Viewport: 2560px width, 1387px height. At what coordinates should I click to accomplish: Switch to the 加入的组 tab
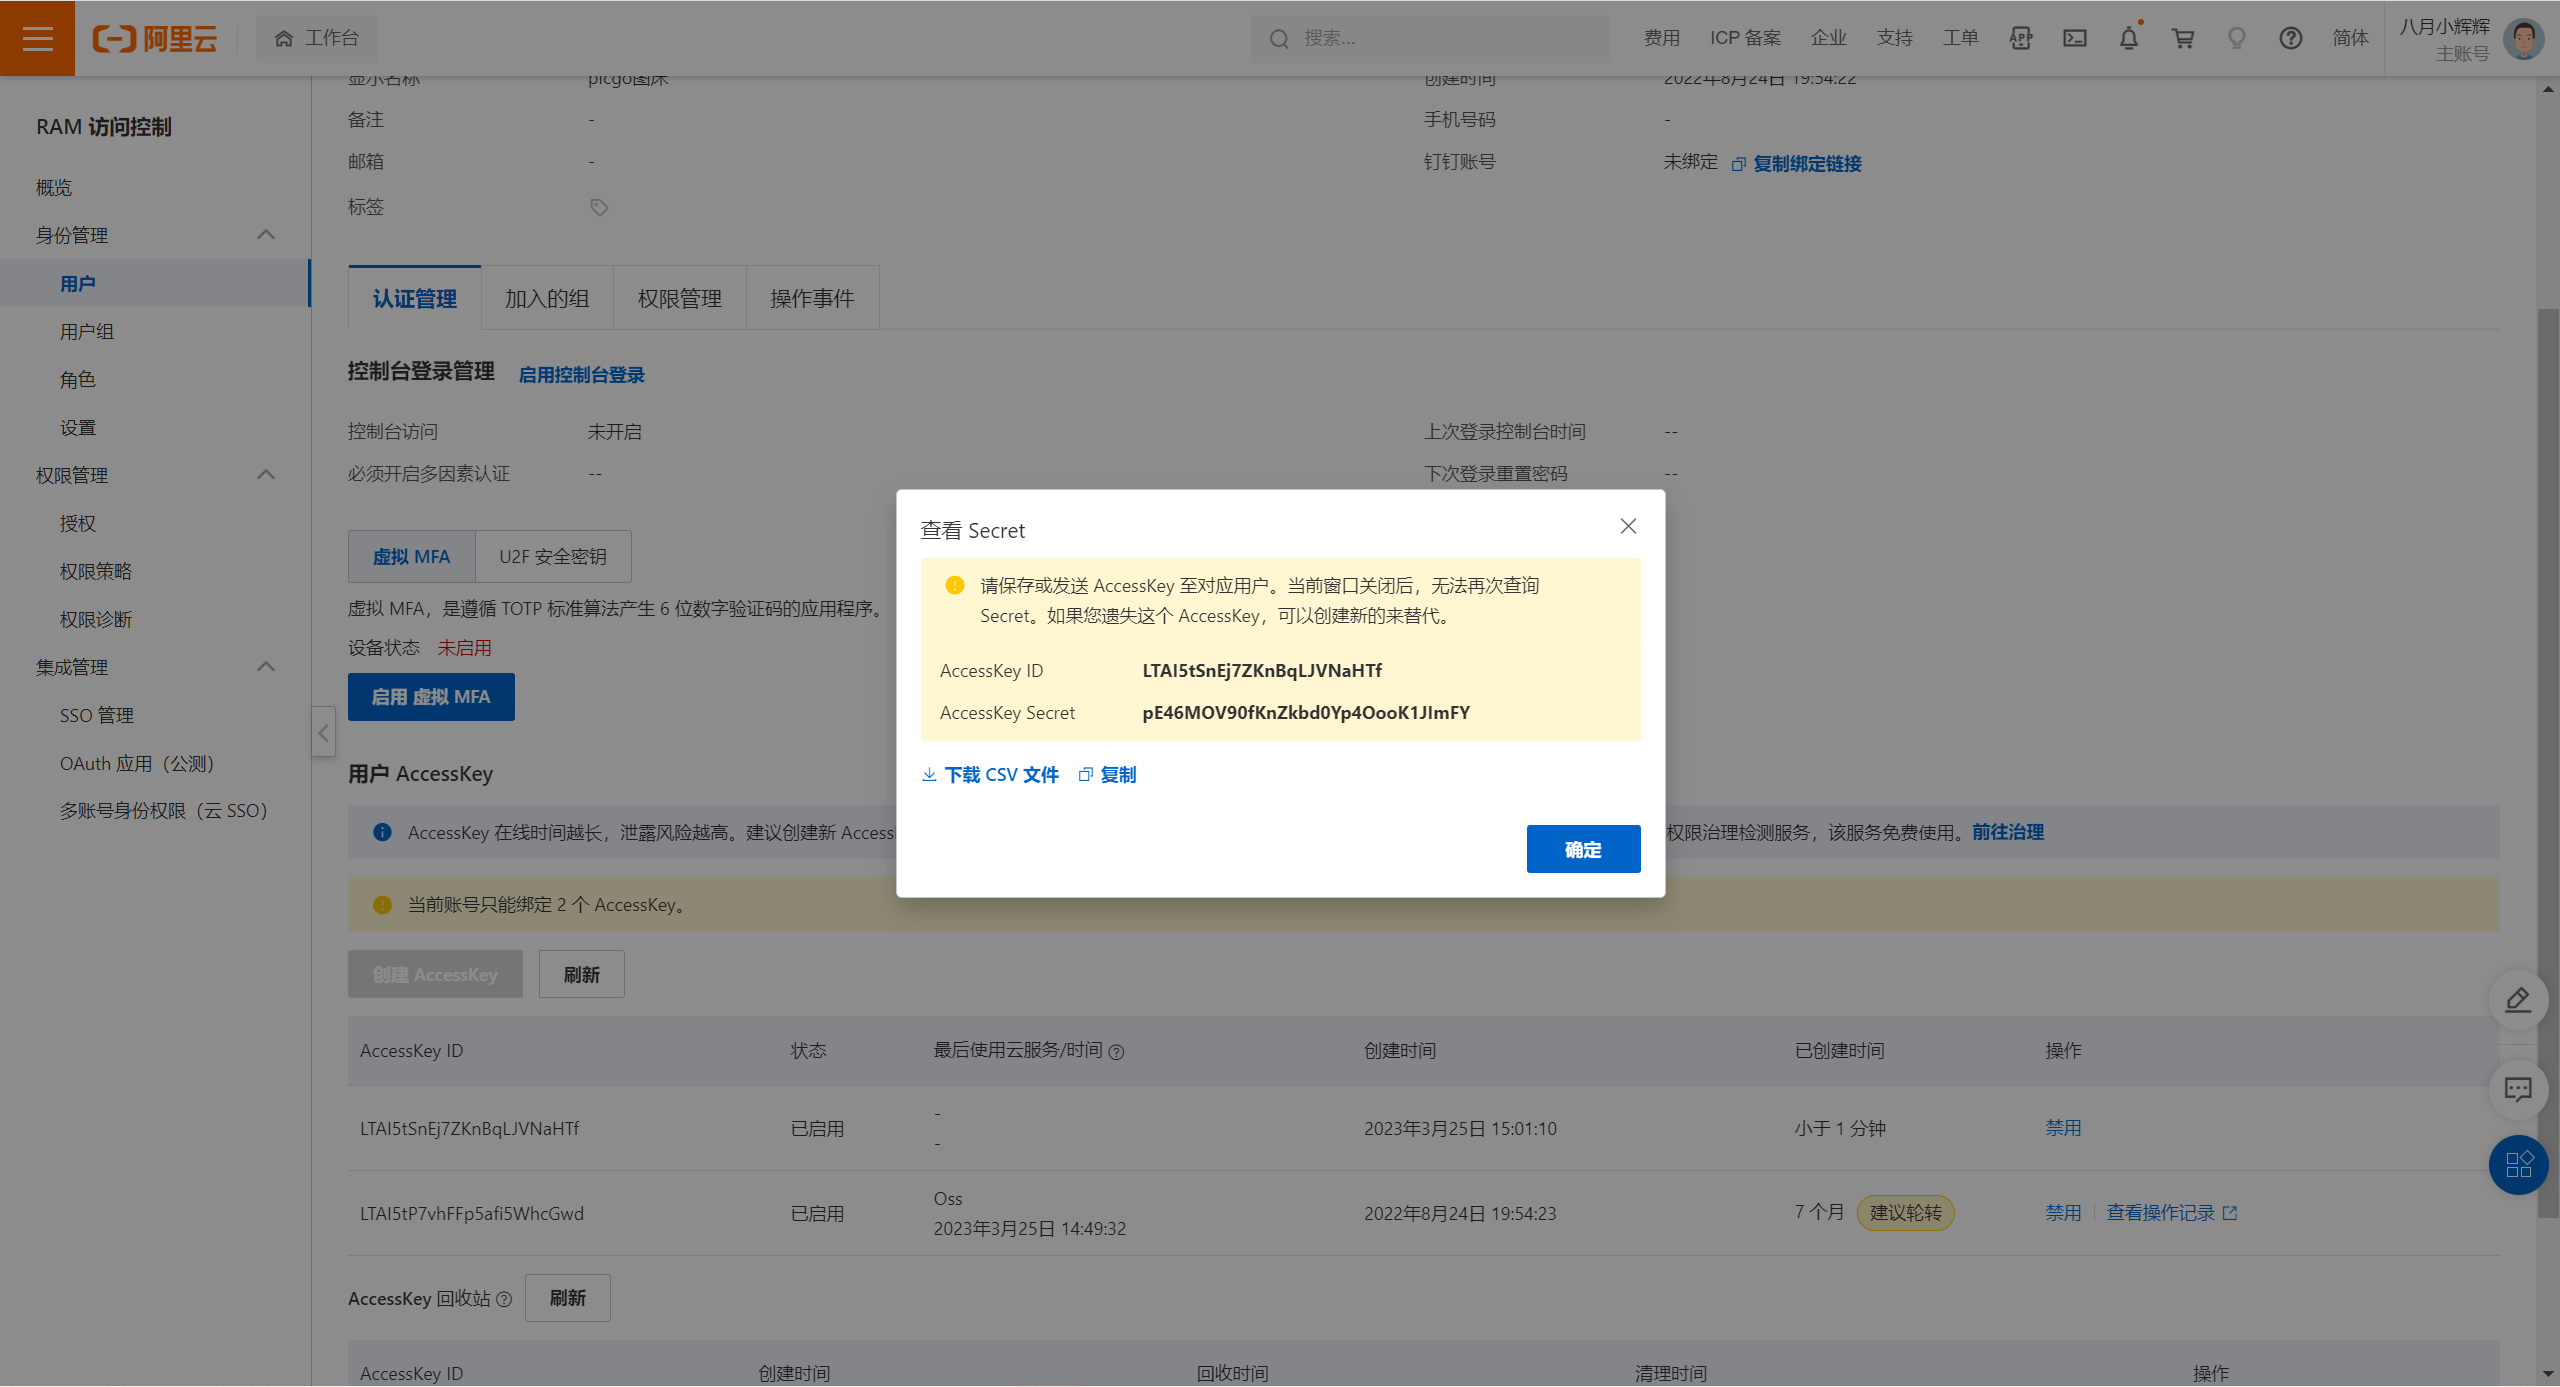(546, 299)
